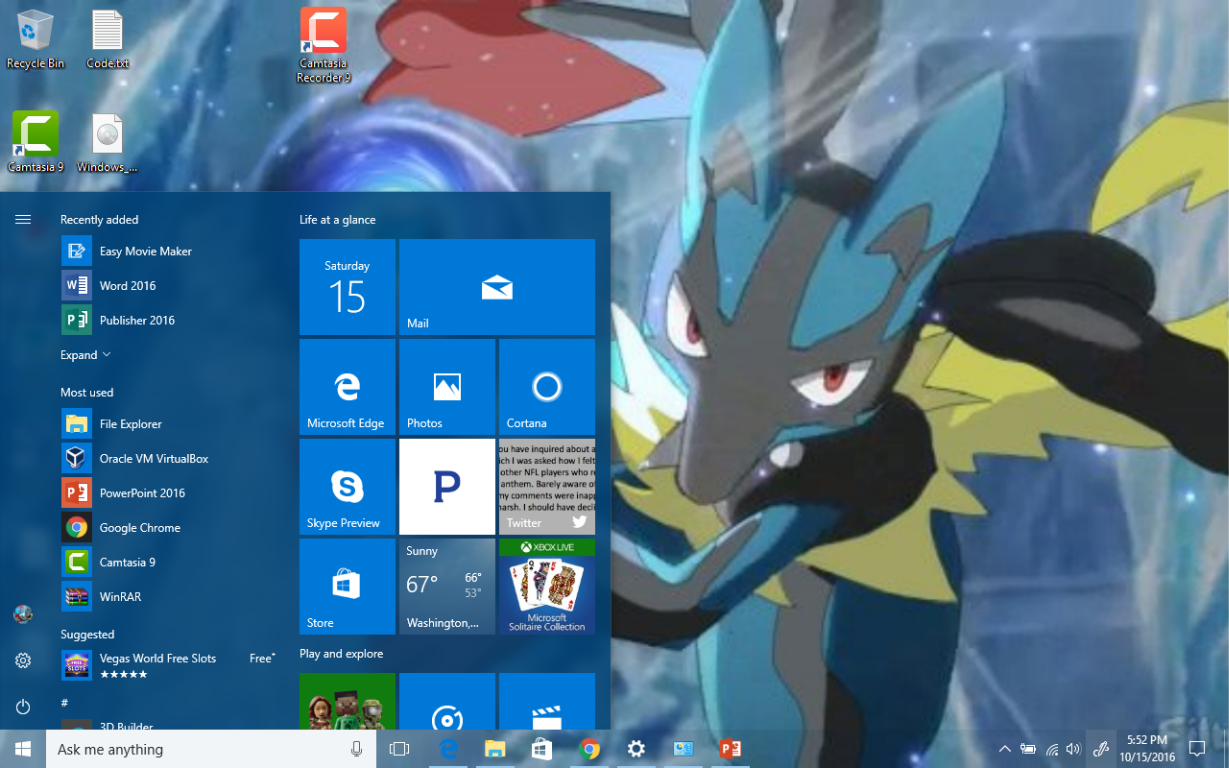
Task: Launch Skype Preview tile
Action: (x=346, y=487)
